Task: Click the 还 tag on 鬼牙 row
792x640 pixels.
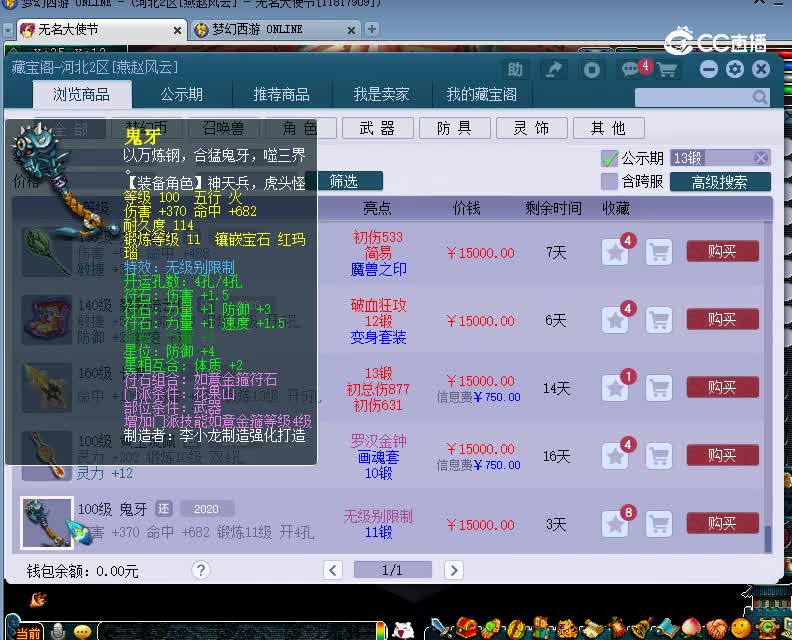Action: point(164,508)
